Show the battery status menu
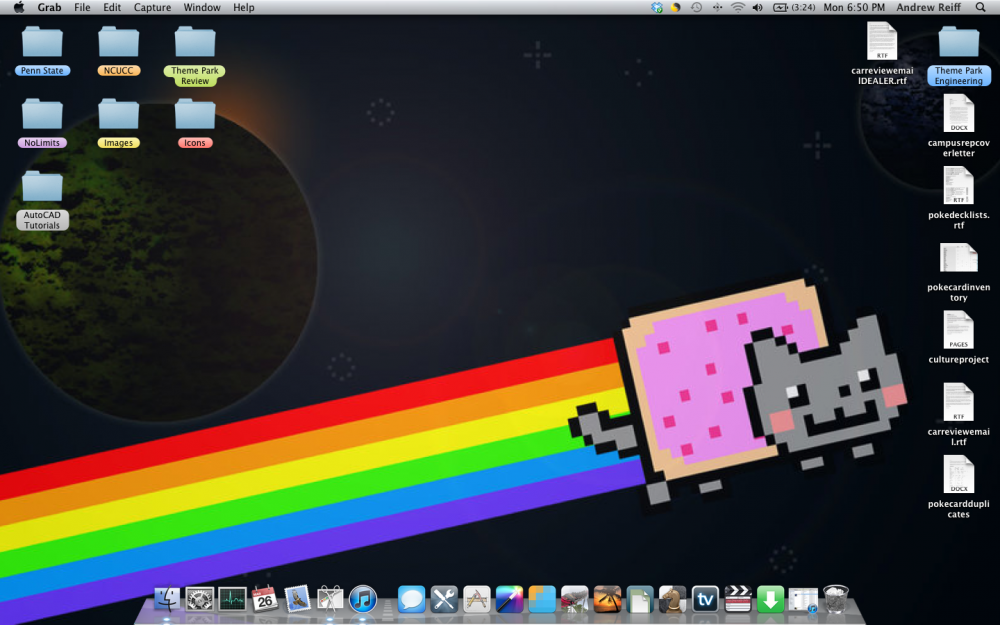Viewport: 1000px width, 625px height. 778,7
